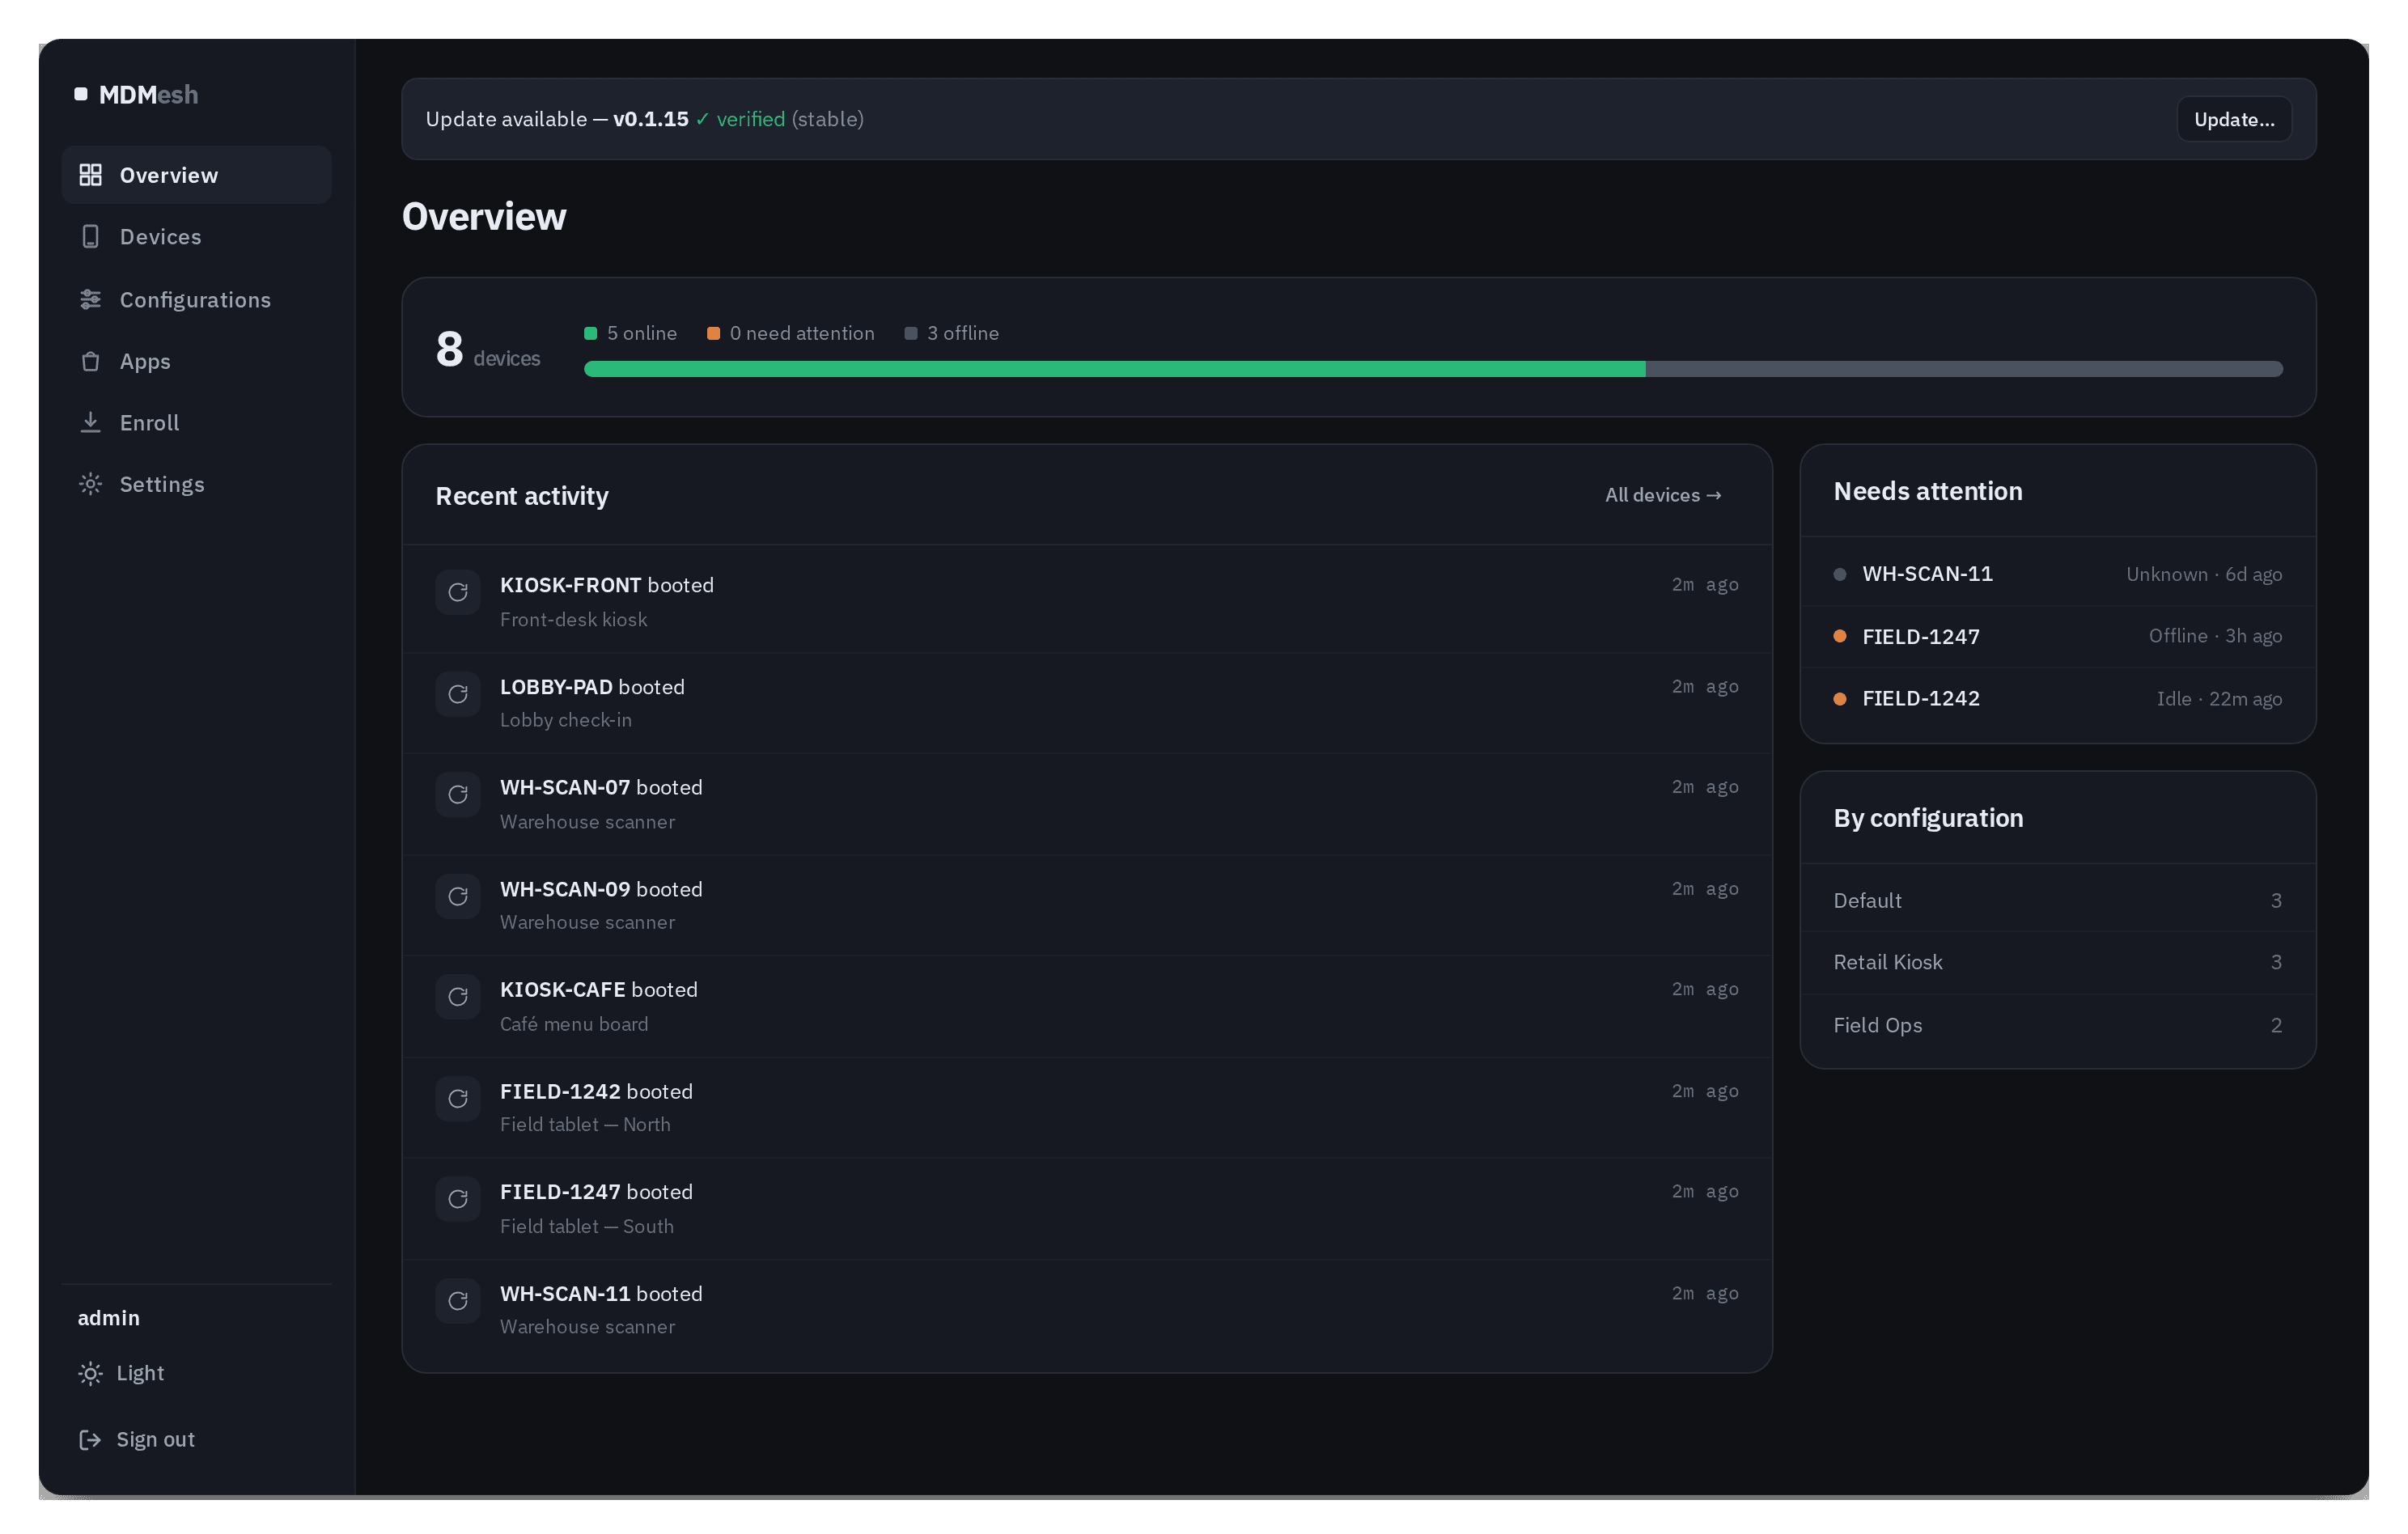Click the reboot icon beside KIOSK-FRONT
This screenshot has width=2408, height=1534.
click(458, 592)
